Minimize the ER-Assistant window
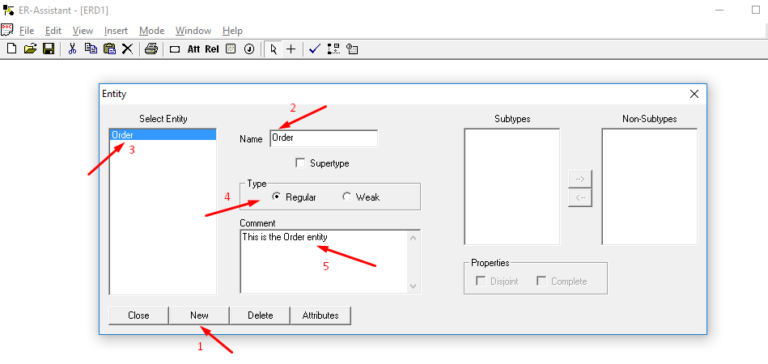This screenshot has width=768, height=364. [720, 10]
